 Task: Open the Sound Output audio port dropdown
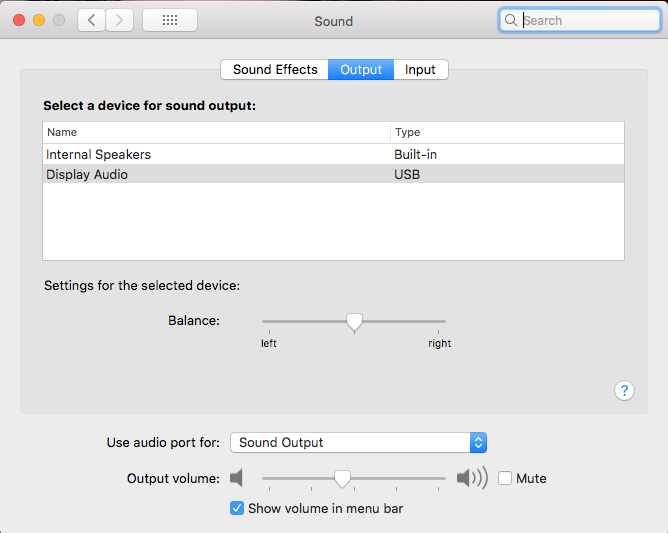(x=358, y=442)
